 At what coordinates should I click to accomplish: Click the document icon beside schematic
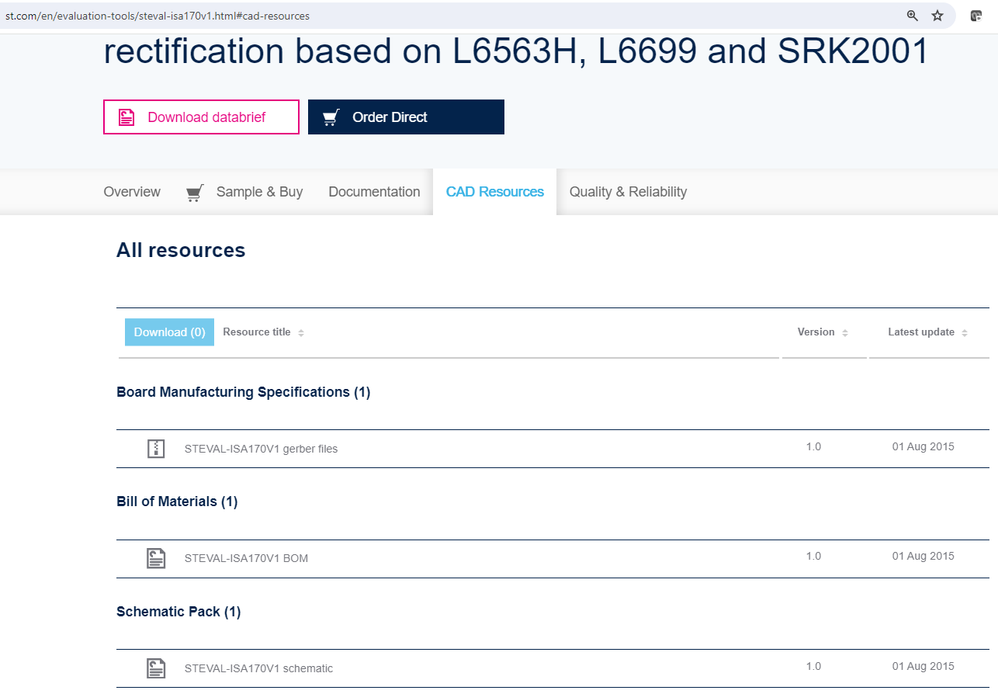click(155, 668)
